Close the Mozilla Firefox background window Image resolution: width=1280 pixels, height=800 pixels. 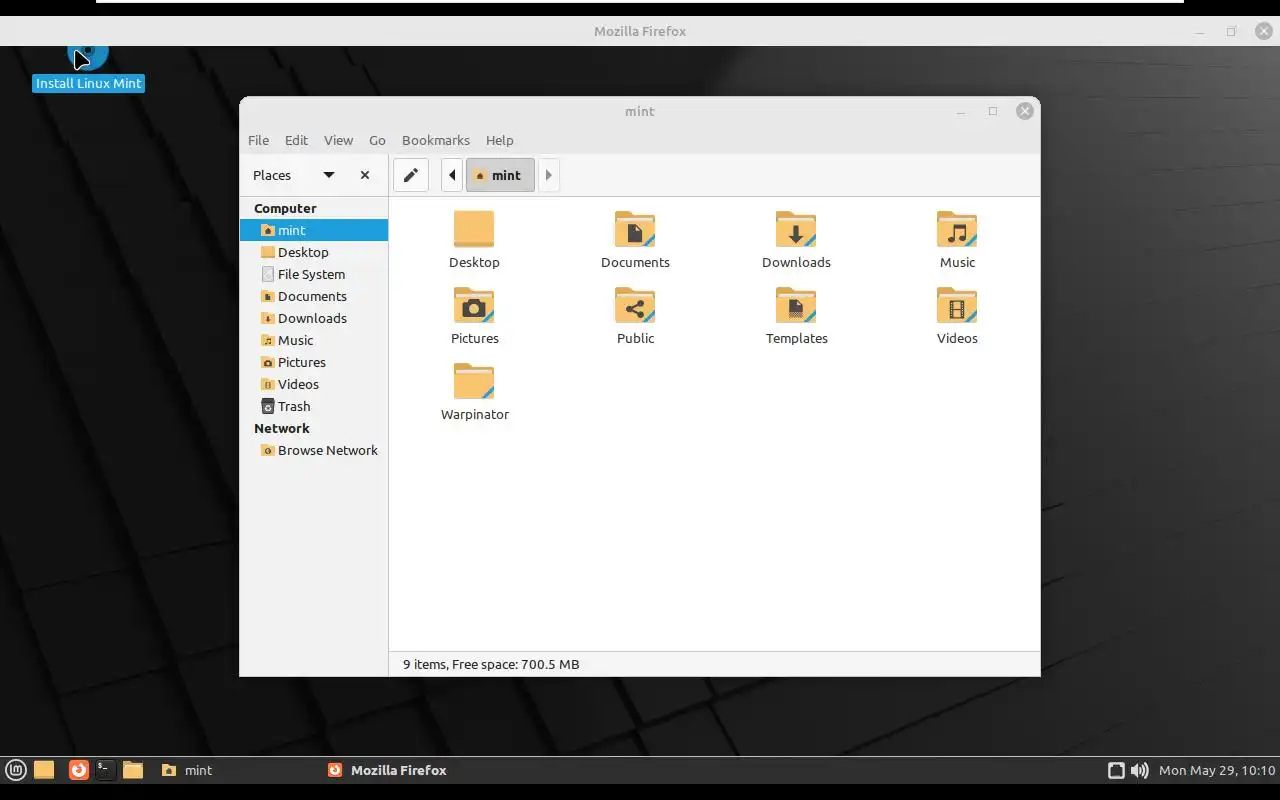coord(1264,31)
